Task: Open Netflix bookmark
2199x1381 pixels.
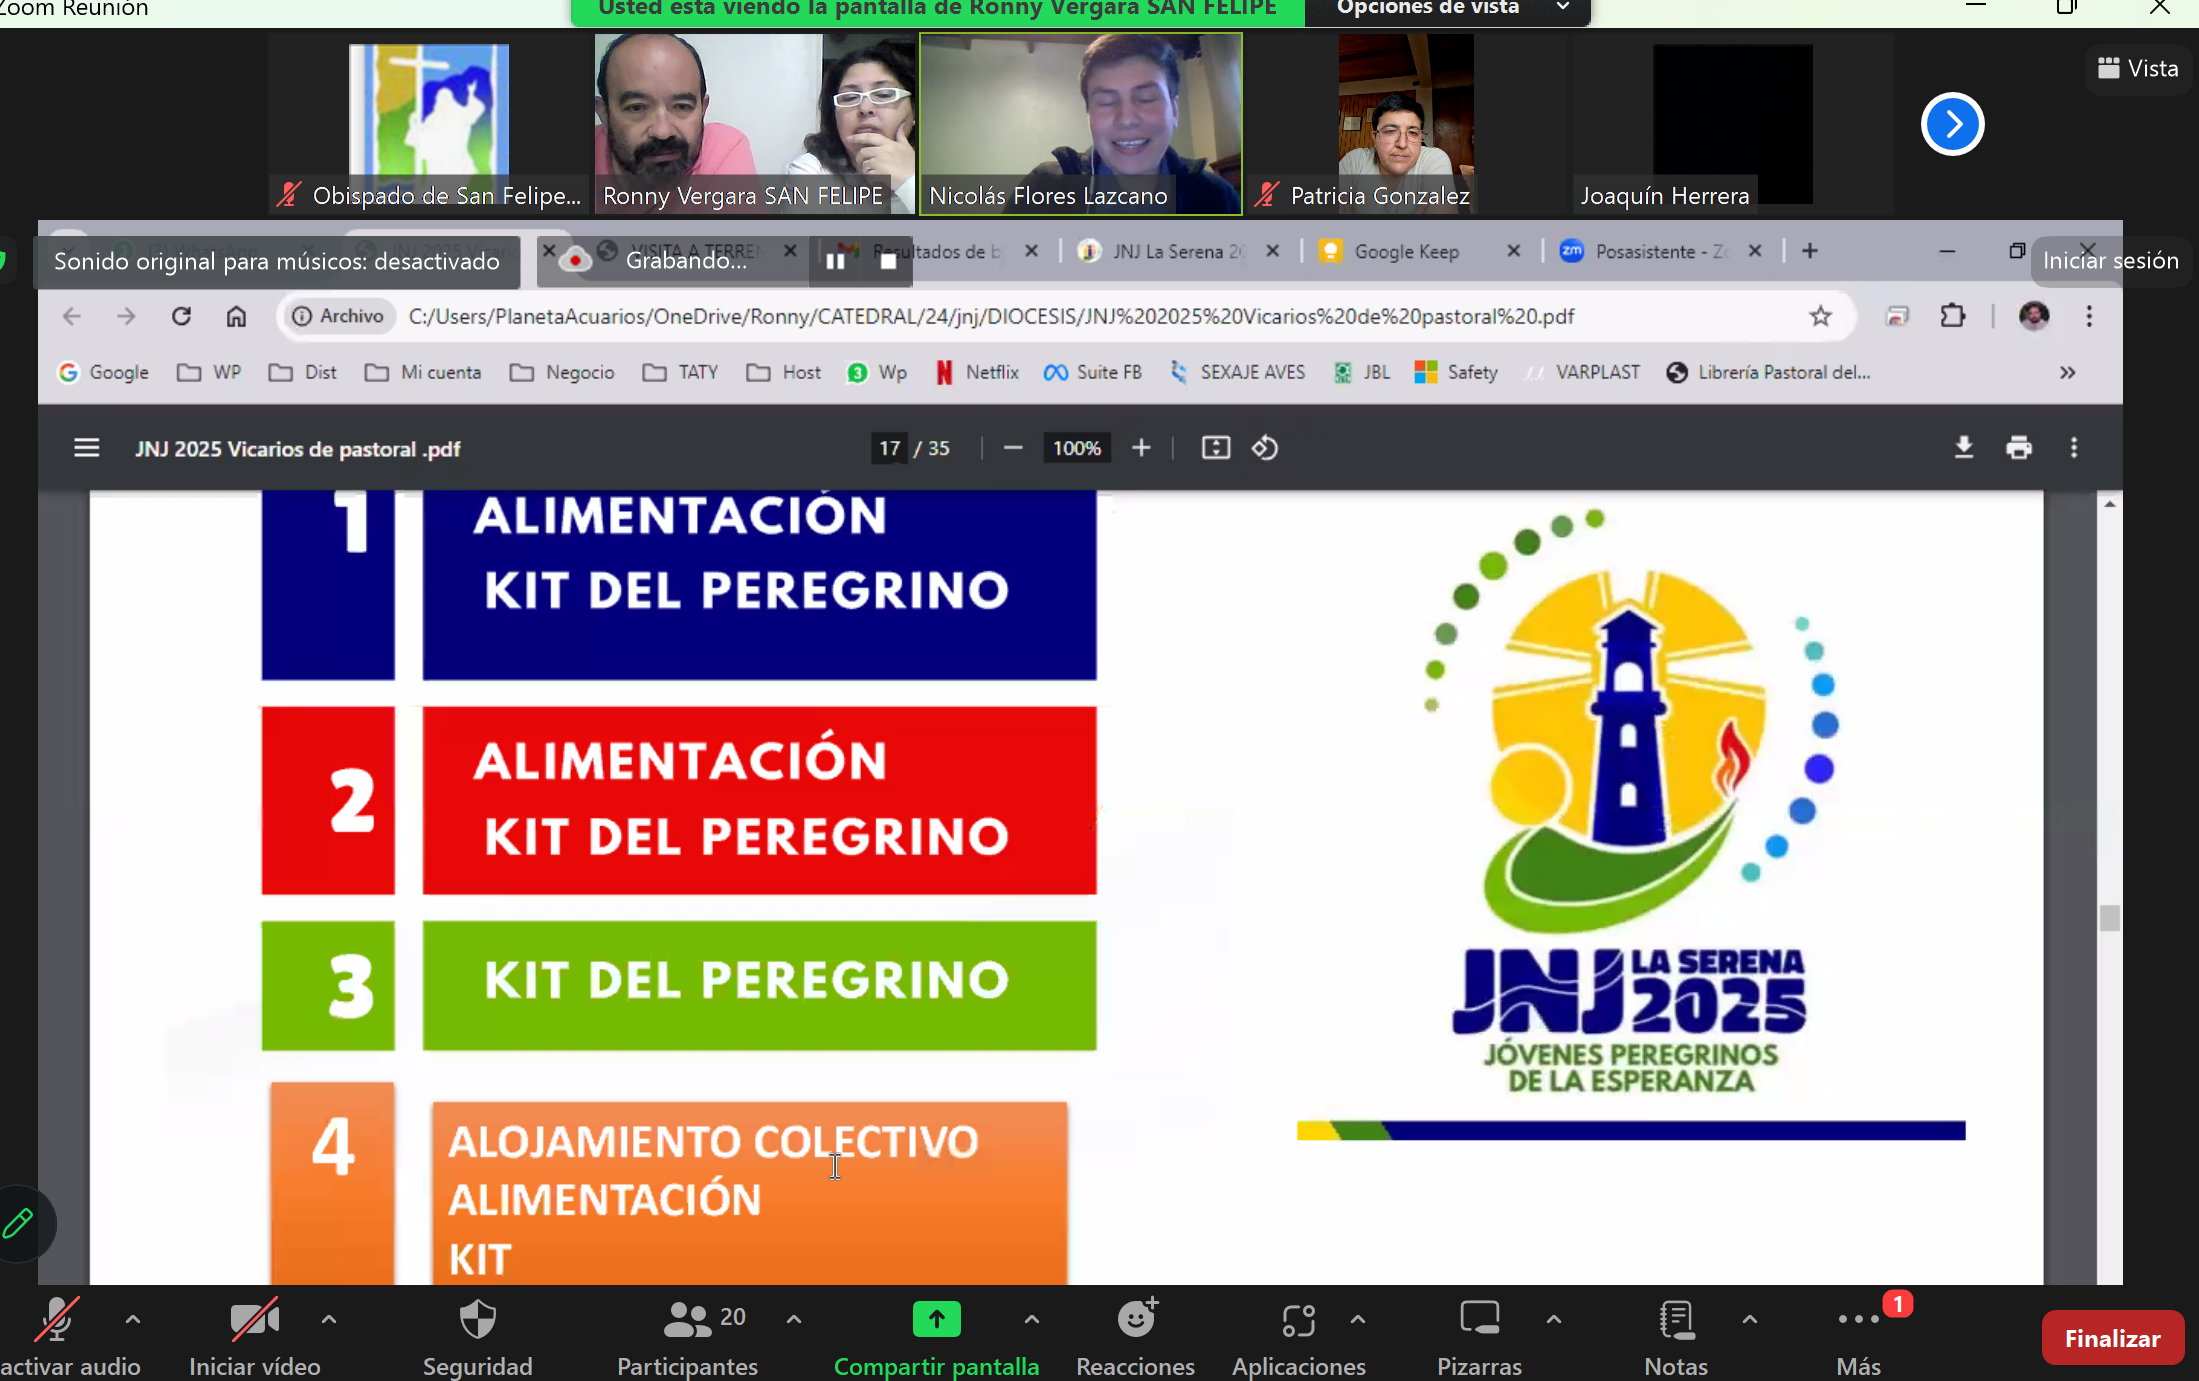Action: 976,372
